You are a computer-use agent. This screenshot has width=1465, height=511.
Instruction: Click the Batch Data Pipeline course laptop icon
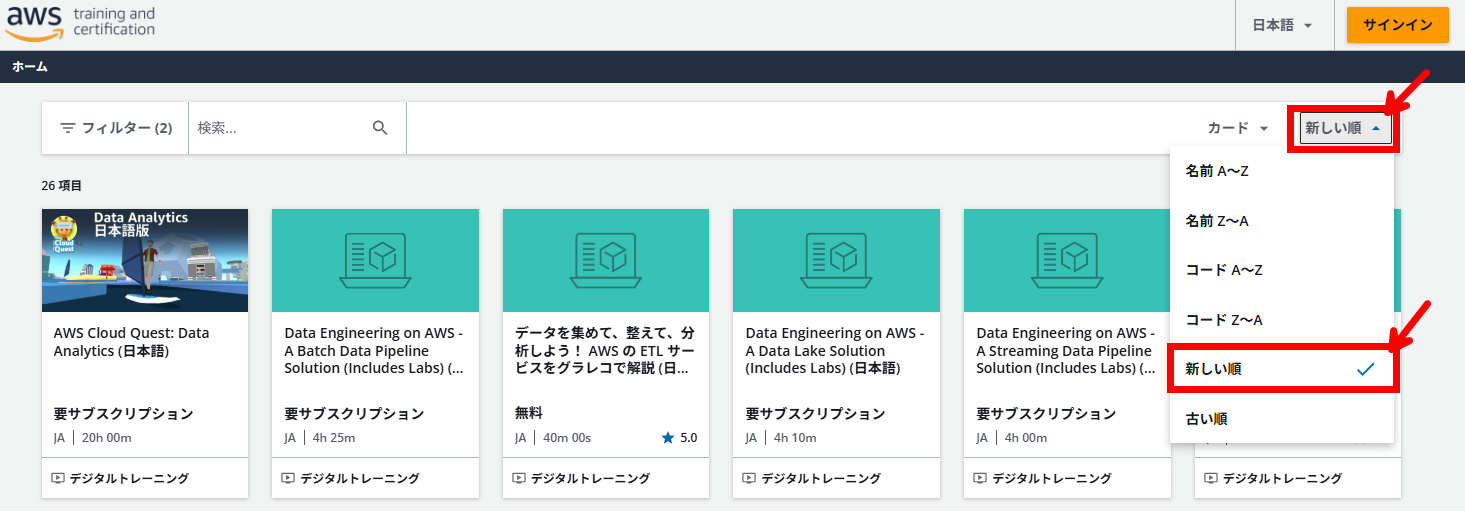[375, 260]
